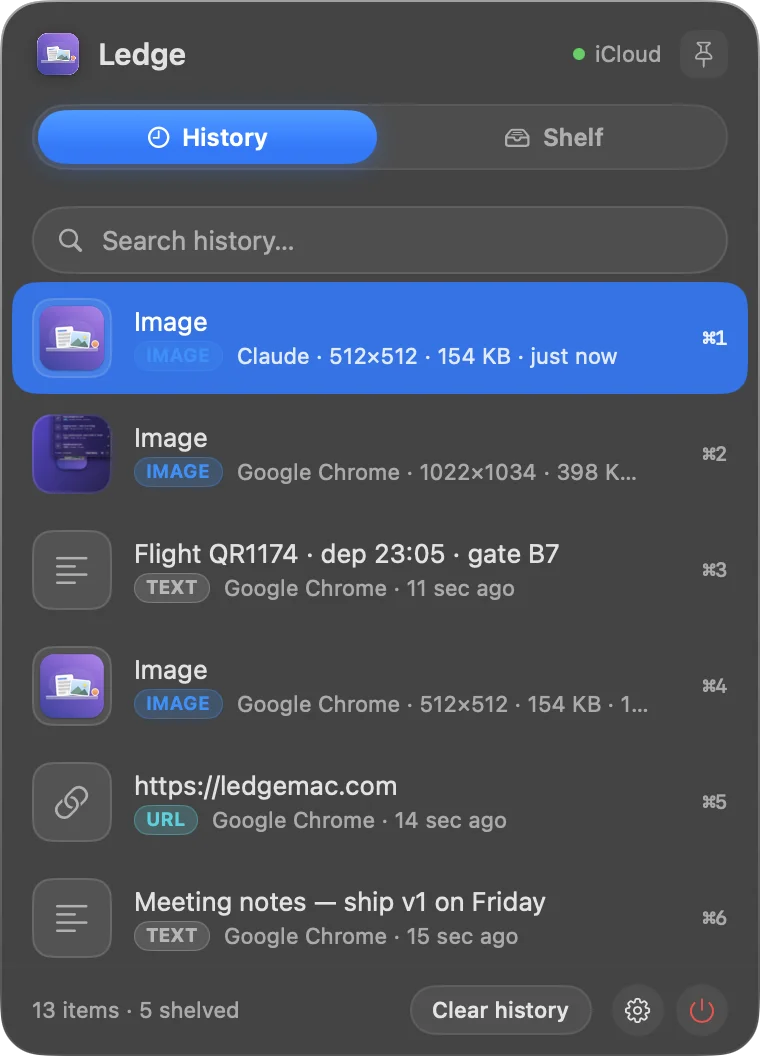Select the Claude 512×512 image entry
The width and height of the screenshot is (760, 1056).
[x=380, y=338]
